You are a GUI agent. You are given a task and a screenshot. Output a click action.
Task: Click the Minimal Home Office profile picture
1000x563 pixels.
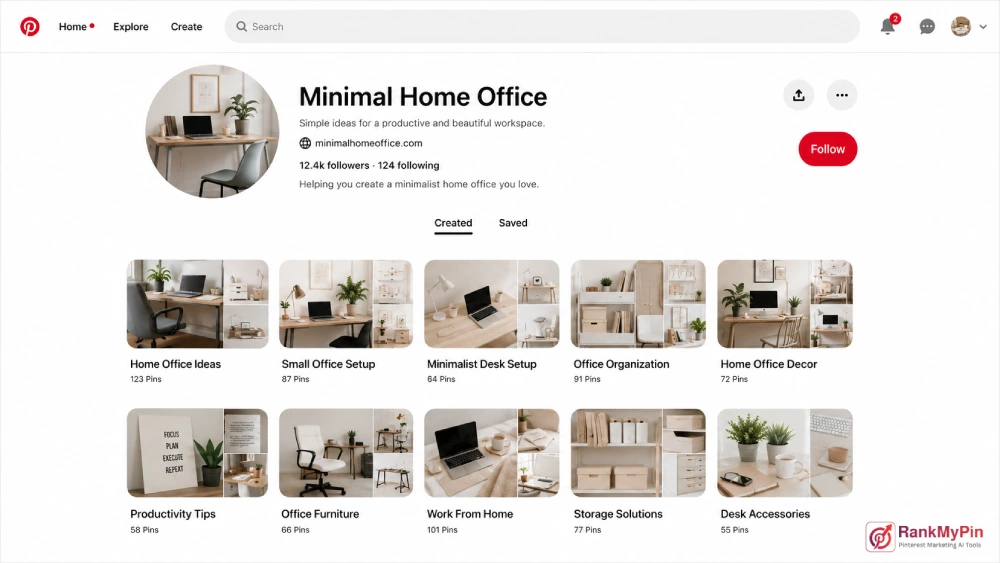pos(212,131)
